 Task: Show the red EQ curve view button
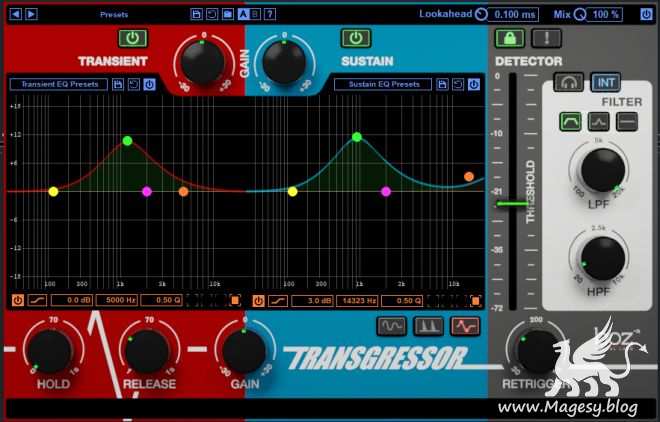click(x=465, y=326)
